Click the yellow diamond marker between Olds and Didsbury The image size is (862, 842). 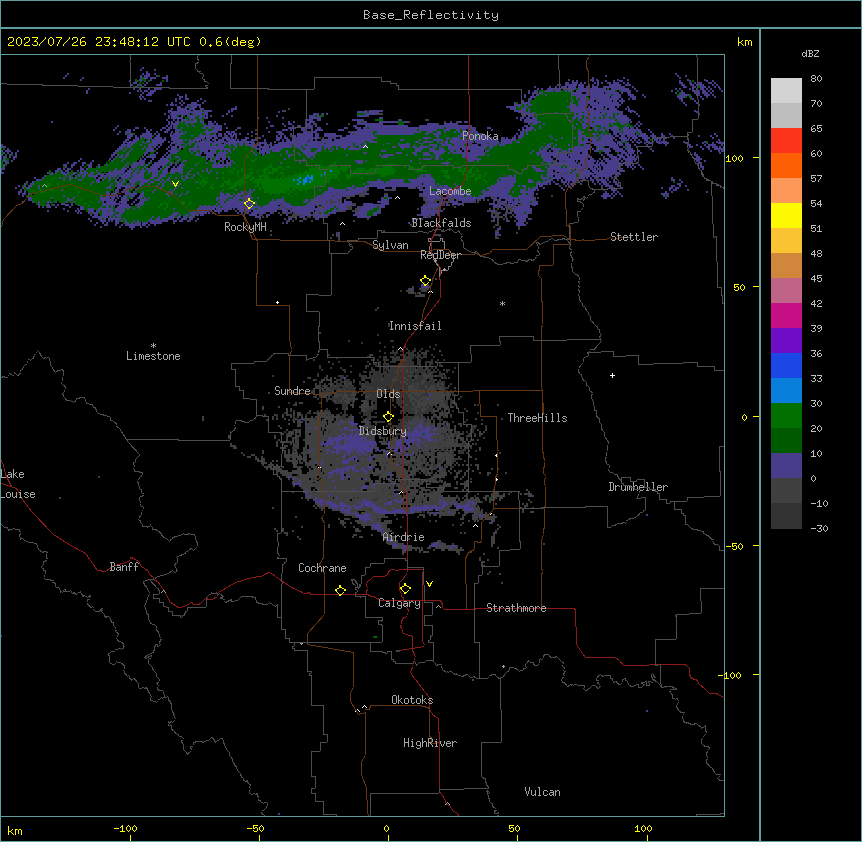coord(388,416)
